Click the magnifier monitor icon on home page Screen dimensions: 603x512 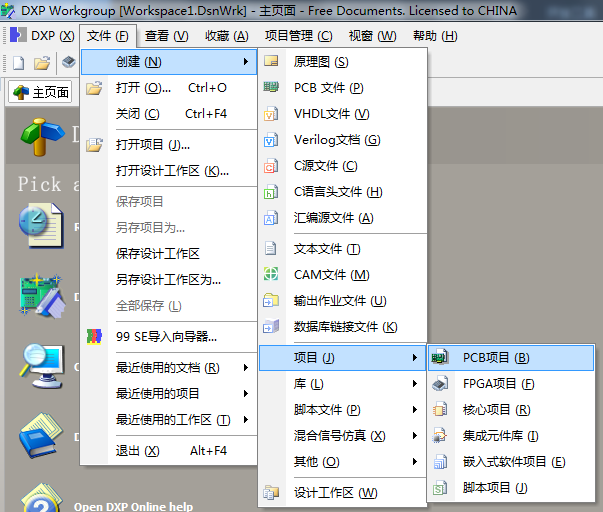tap(42, 366)
